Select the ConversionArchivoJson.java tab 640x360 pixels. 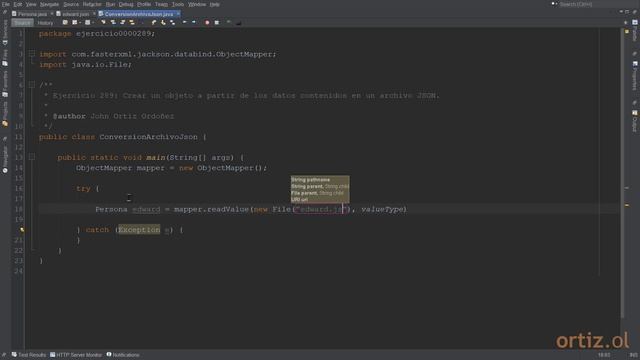(x=138, y=14)
